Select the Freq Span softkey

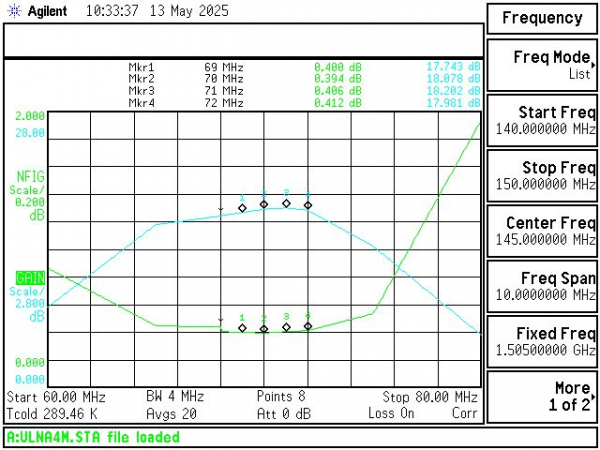tap(542, 286)
